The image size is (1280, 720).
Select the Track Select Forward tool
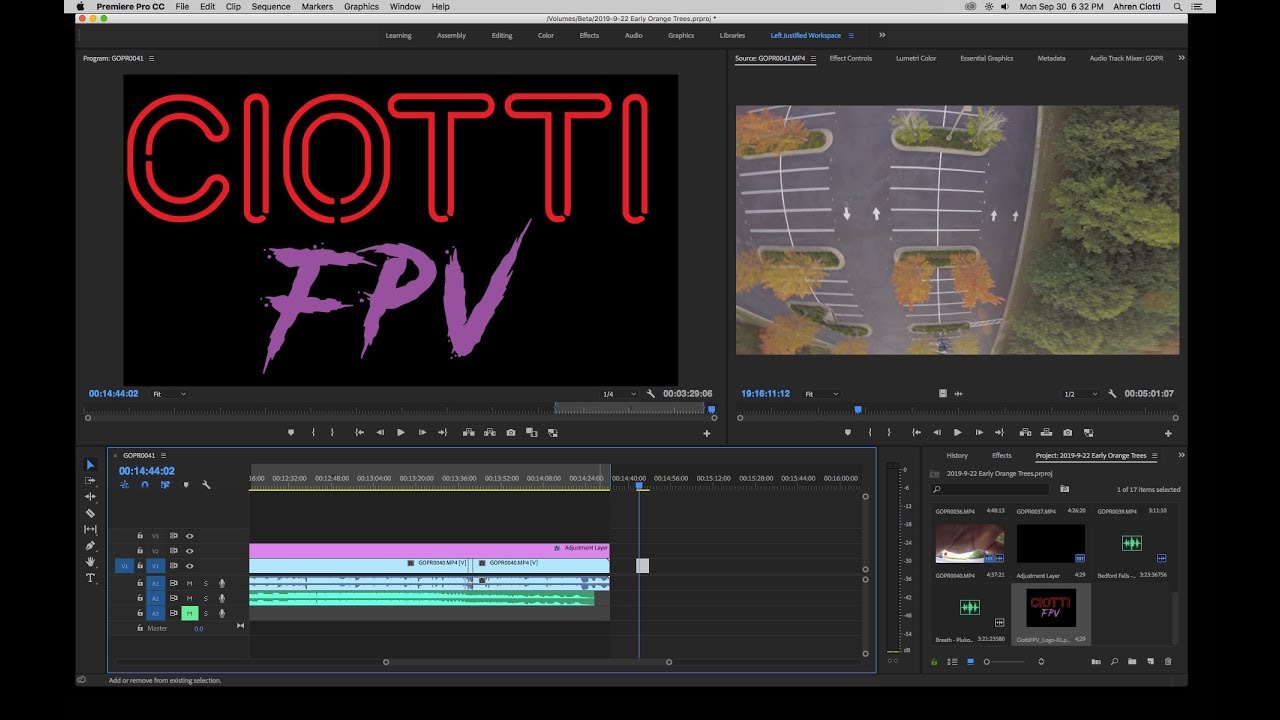click(90, 481)
